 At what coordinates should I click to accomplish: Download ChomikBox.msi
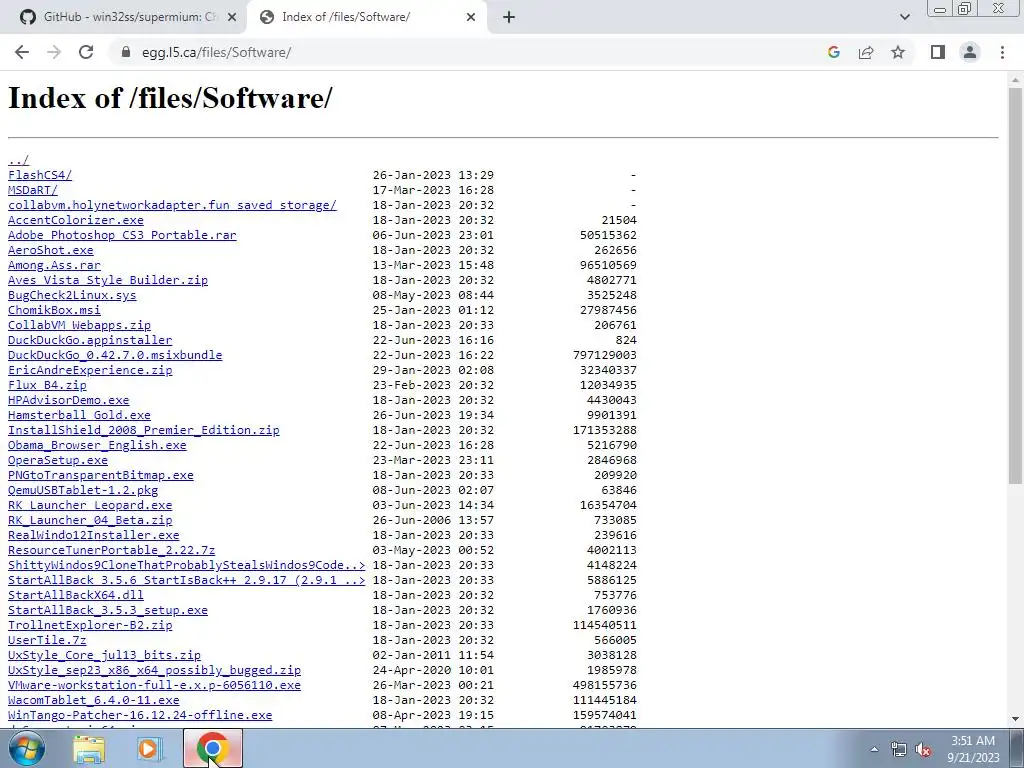(54, 310)
